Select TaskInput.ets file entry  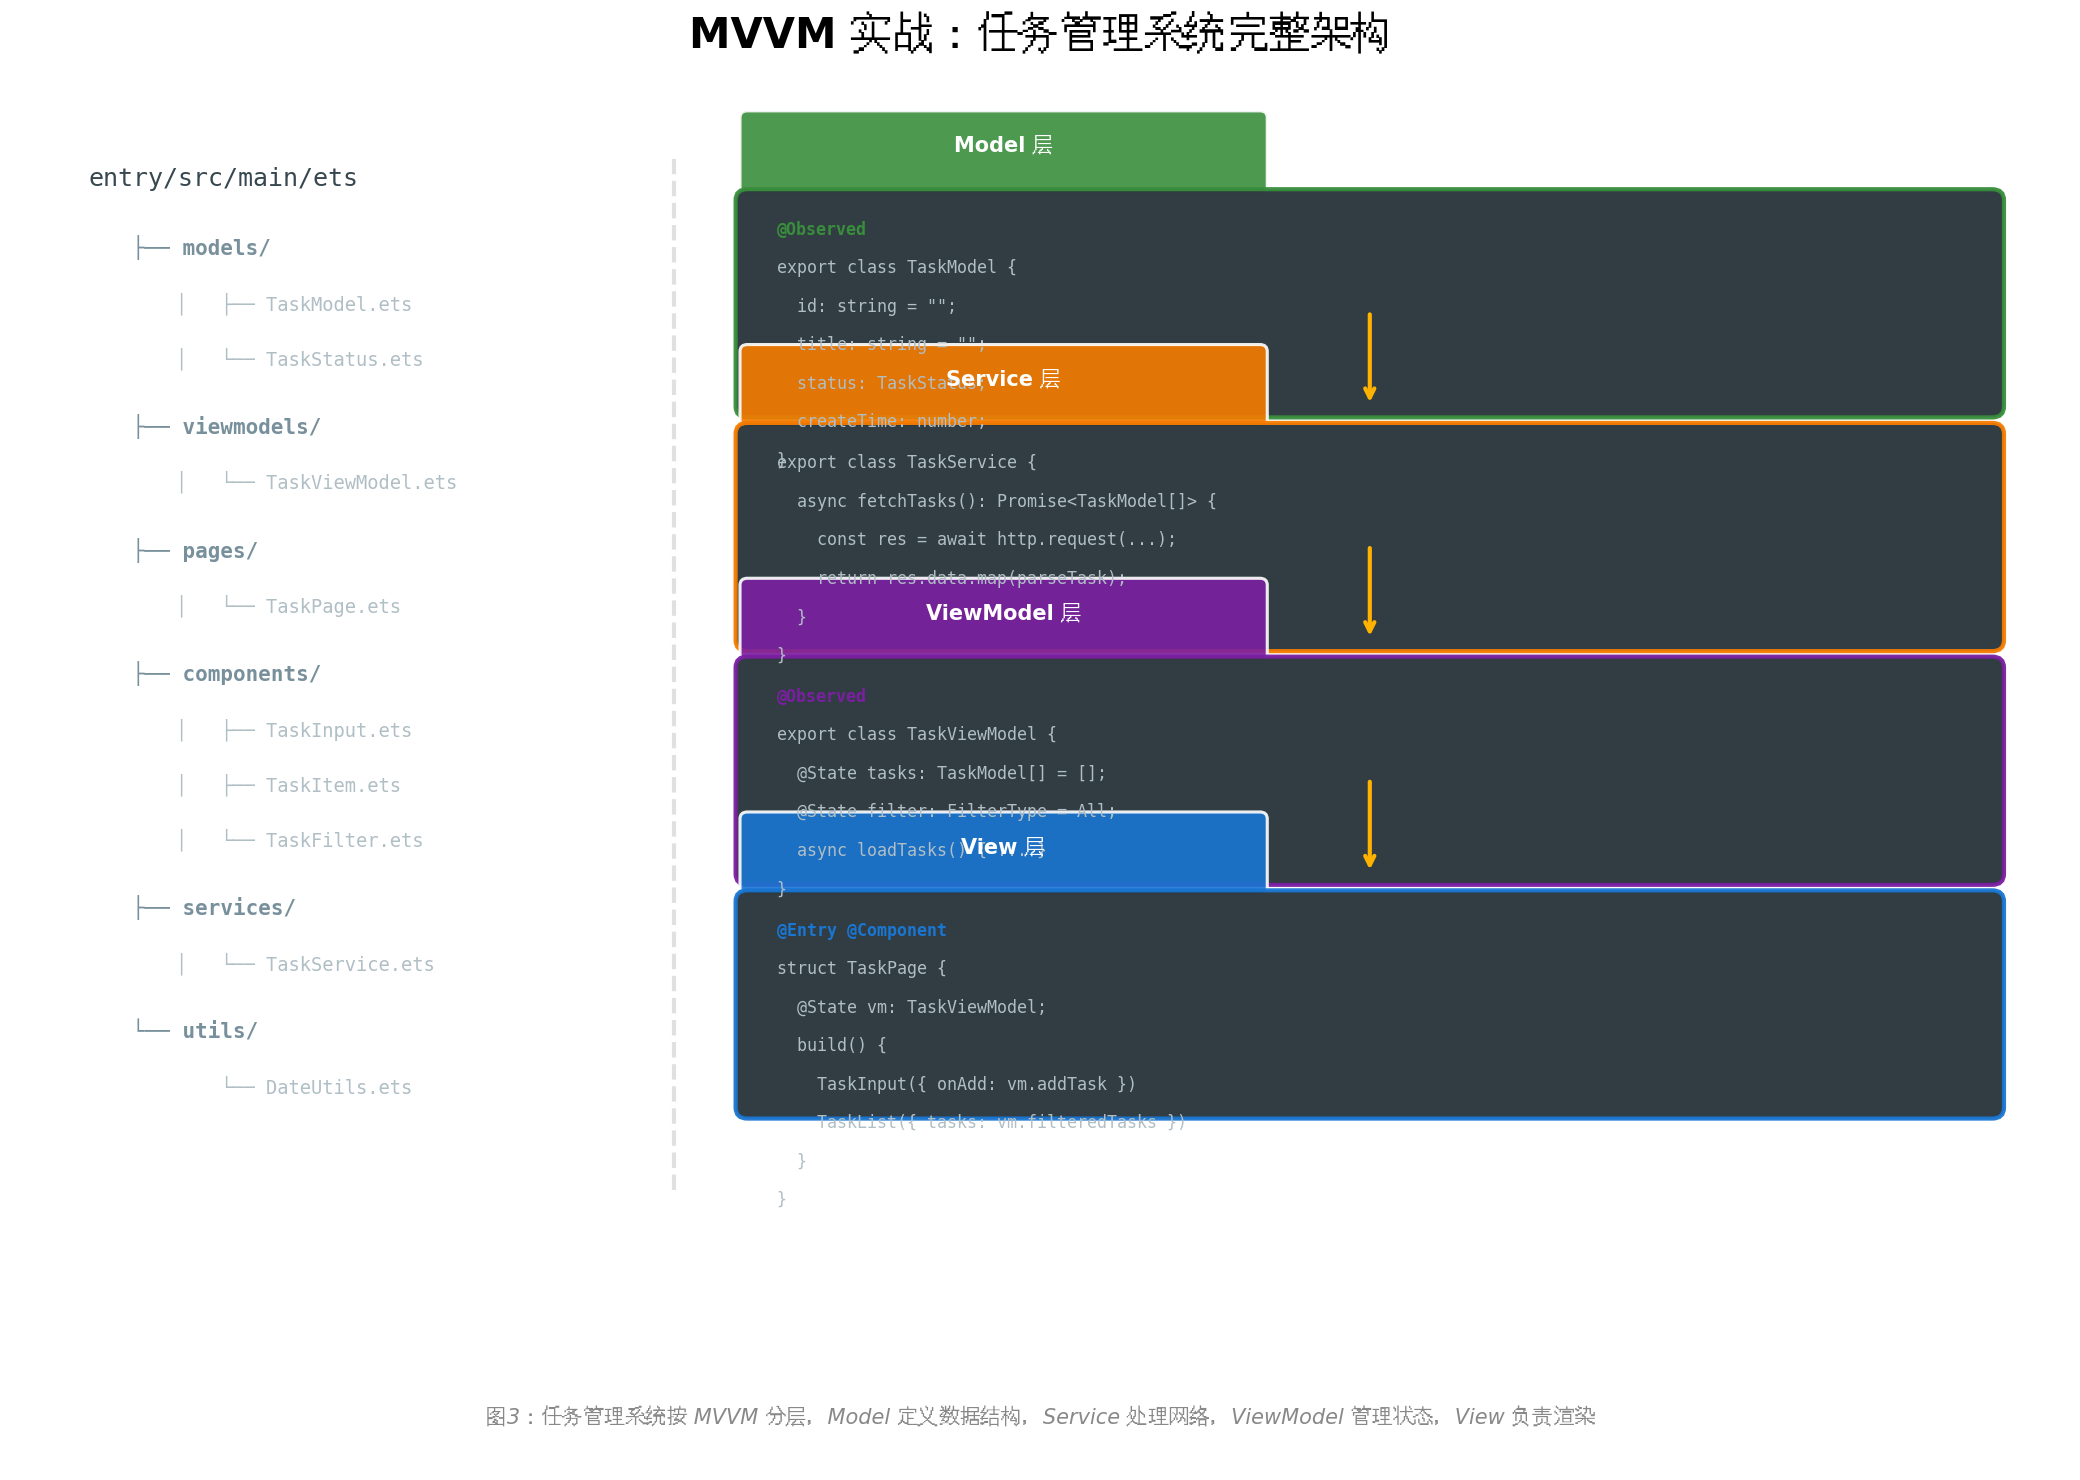click(338, 730)
